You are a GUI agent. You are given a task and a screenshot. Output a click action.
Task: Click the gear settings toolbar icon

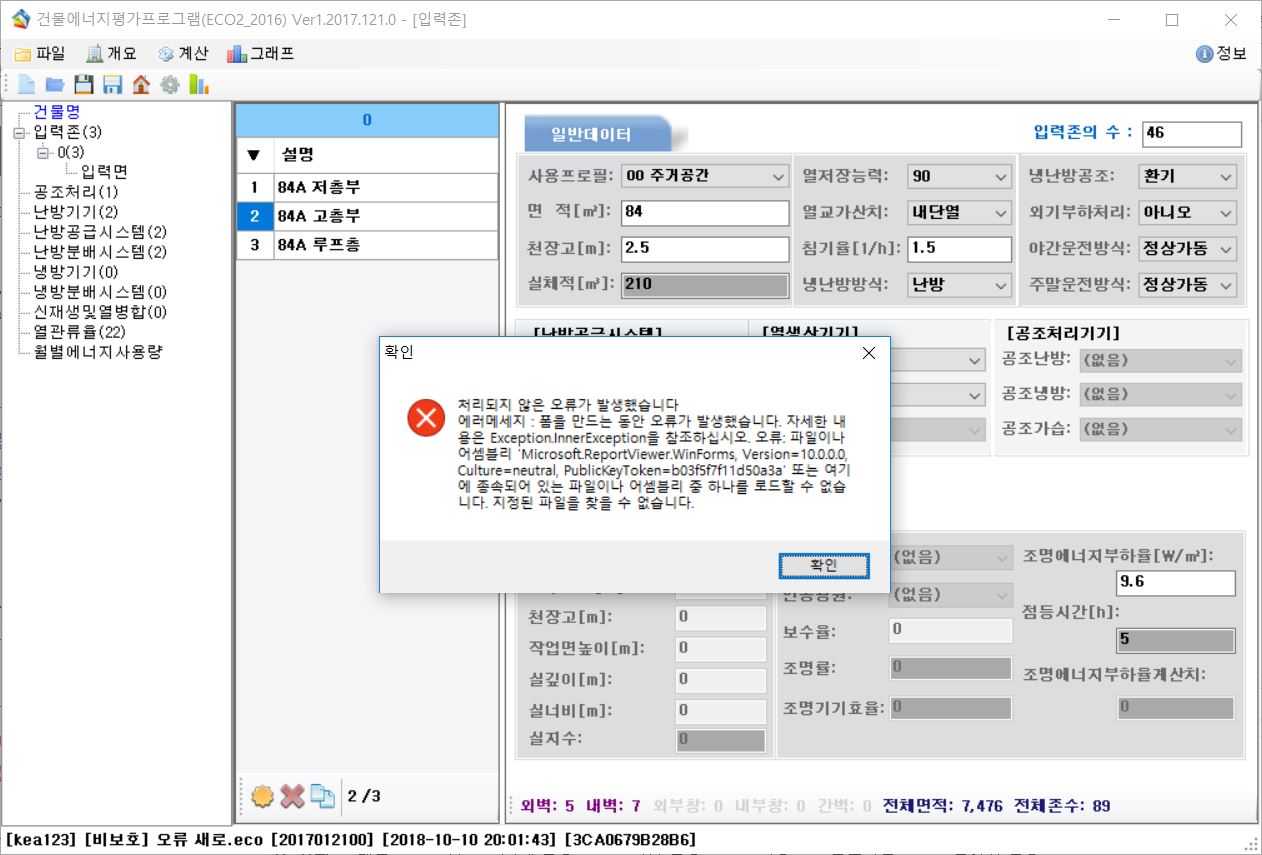[170, 85]
